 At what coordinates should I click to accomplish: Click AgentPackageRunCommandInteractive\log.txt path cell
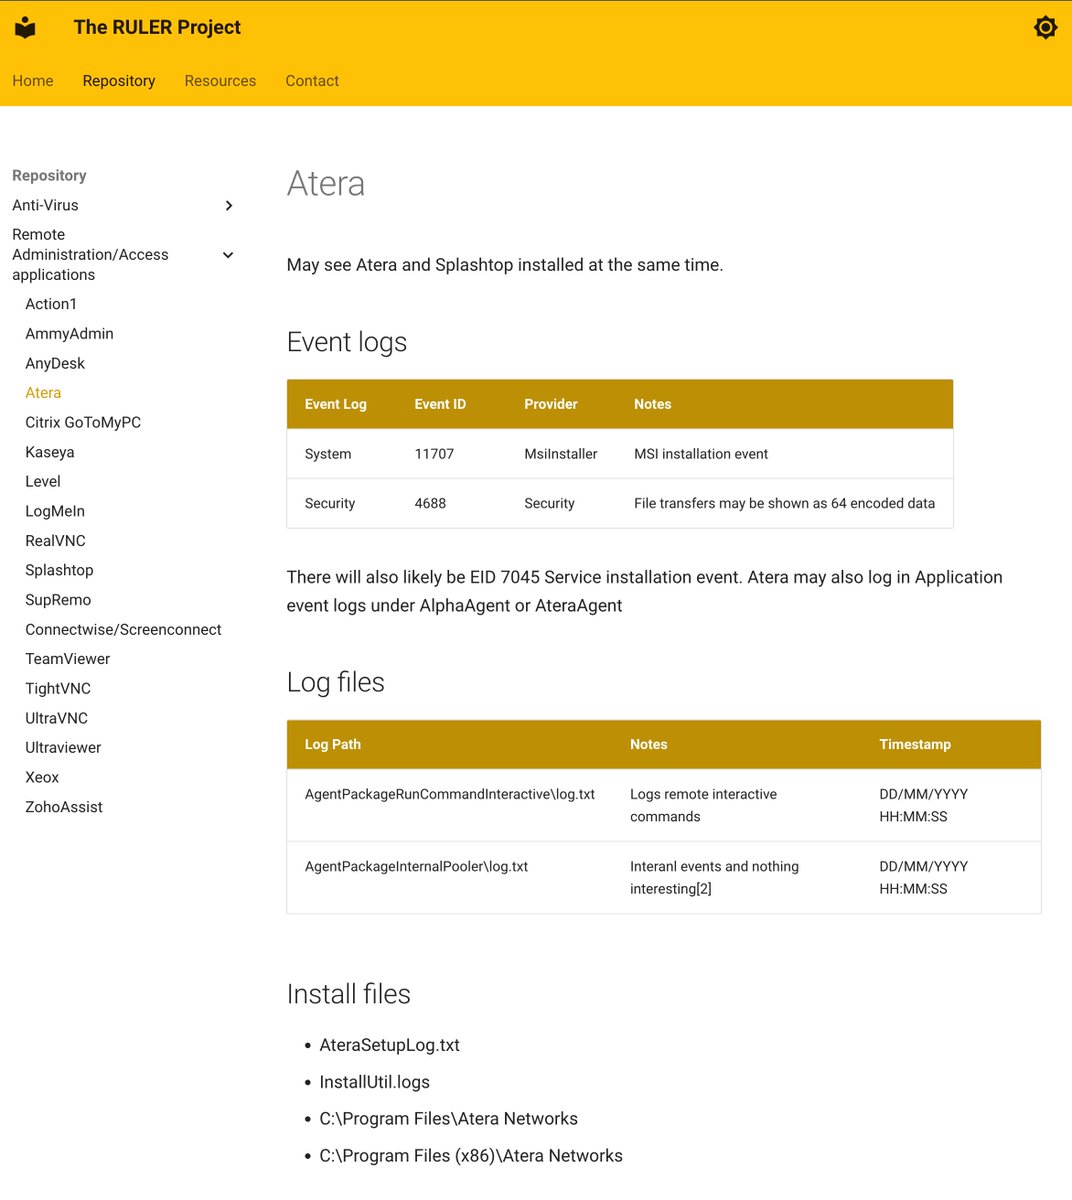point(450,795)
